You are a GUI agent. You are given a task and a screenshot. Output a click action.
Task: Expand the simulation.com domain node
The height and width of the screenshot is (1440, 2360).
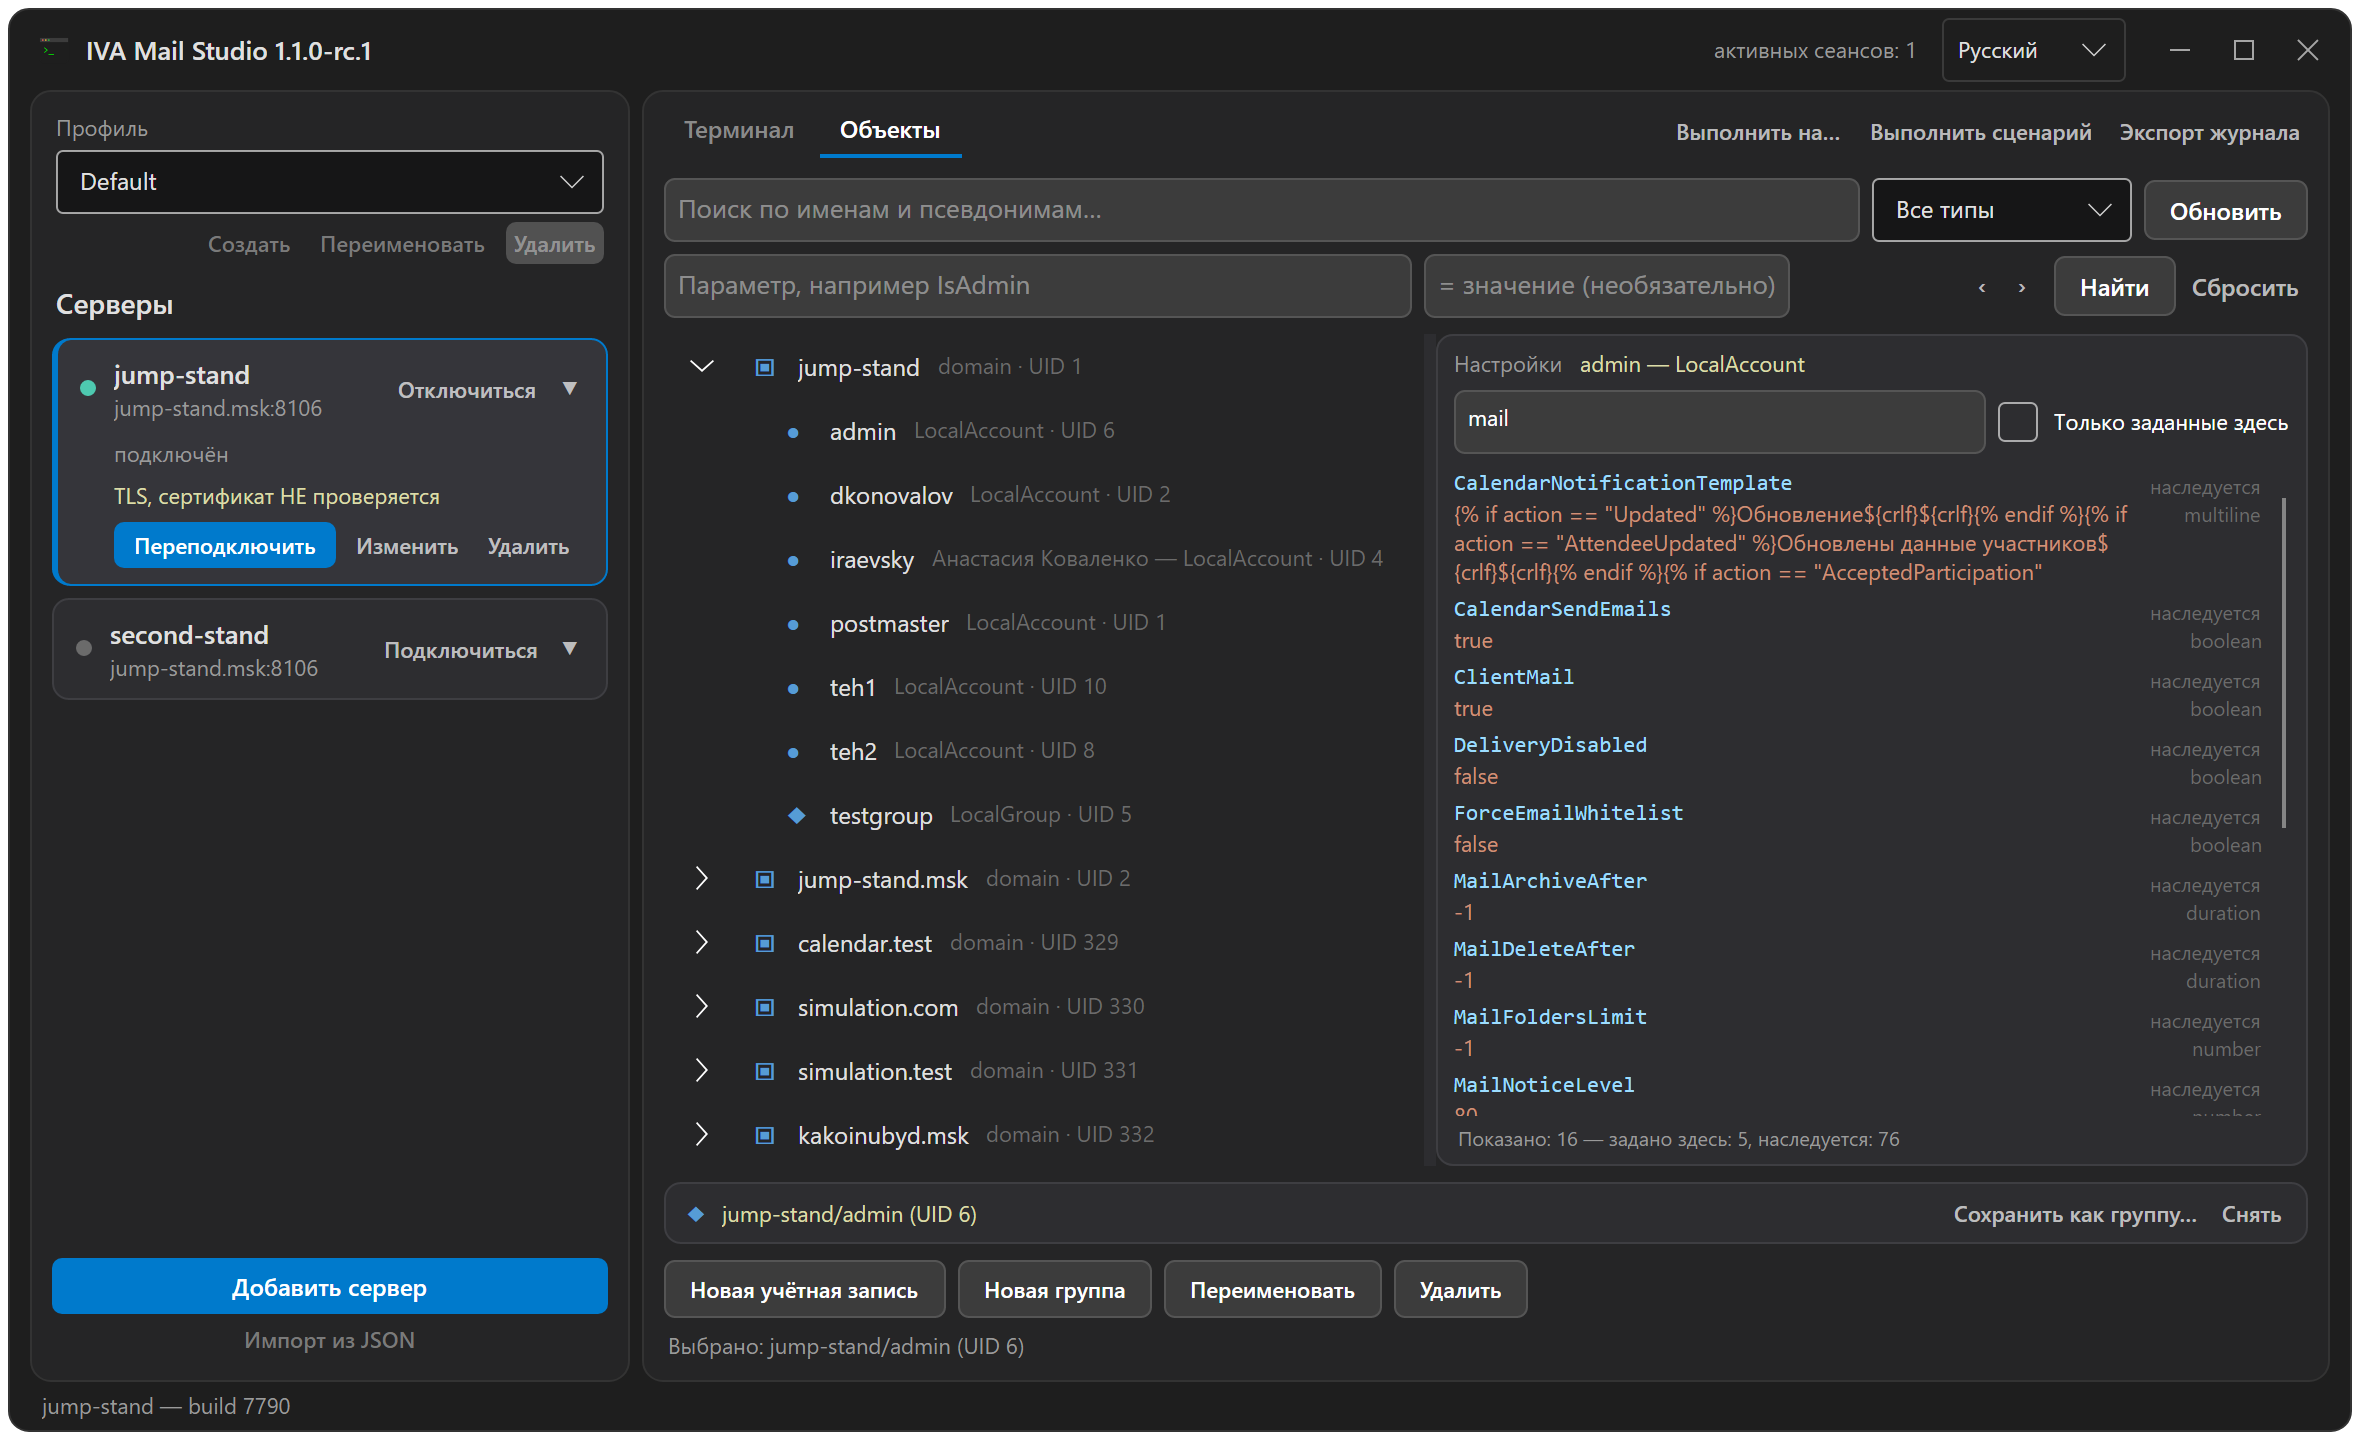(702, 1007)
